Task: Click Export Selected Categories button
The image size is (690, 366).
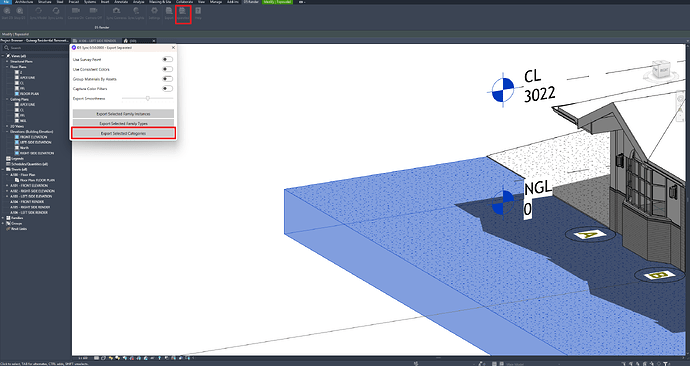Action: click(x=123, y=133)
